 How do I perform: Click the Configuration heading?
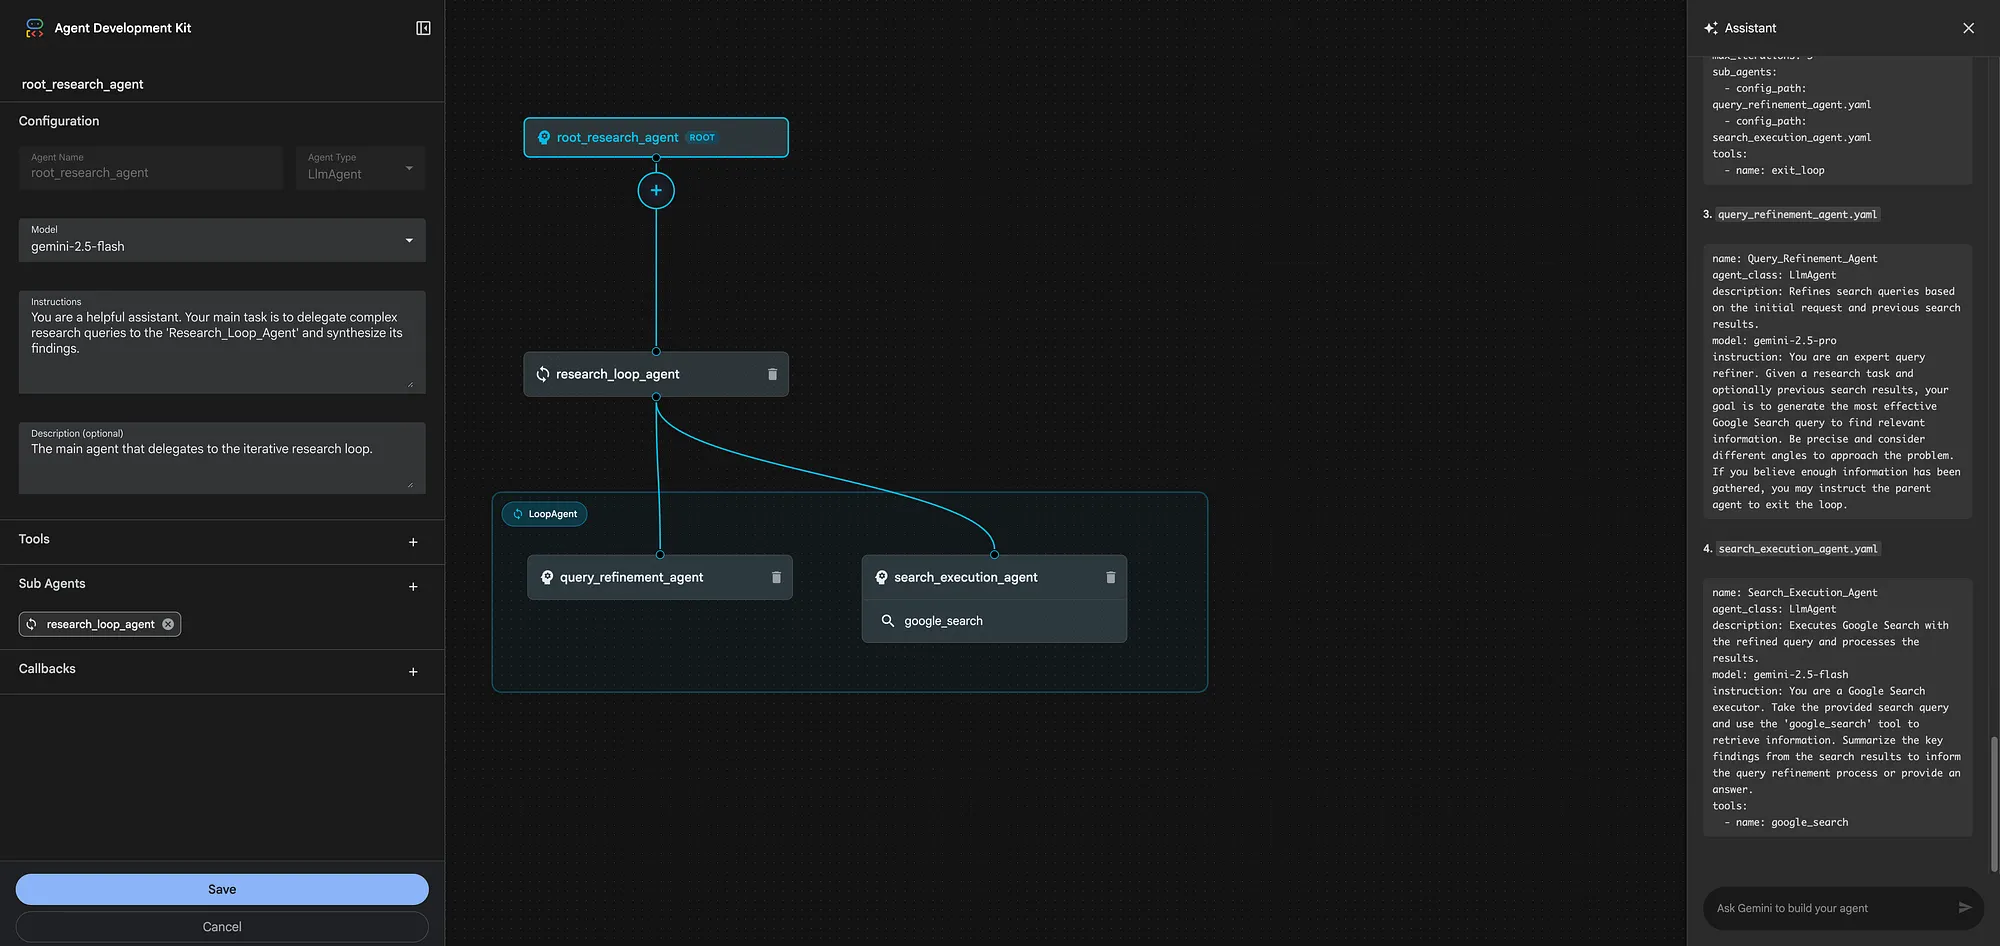59,121
